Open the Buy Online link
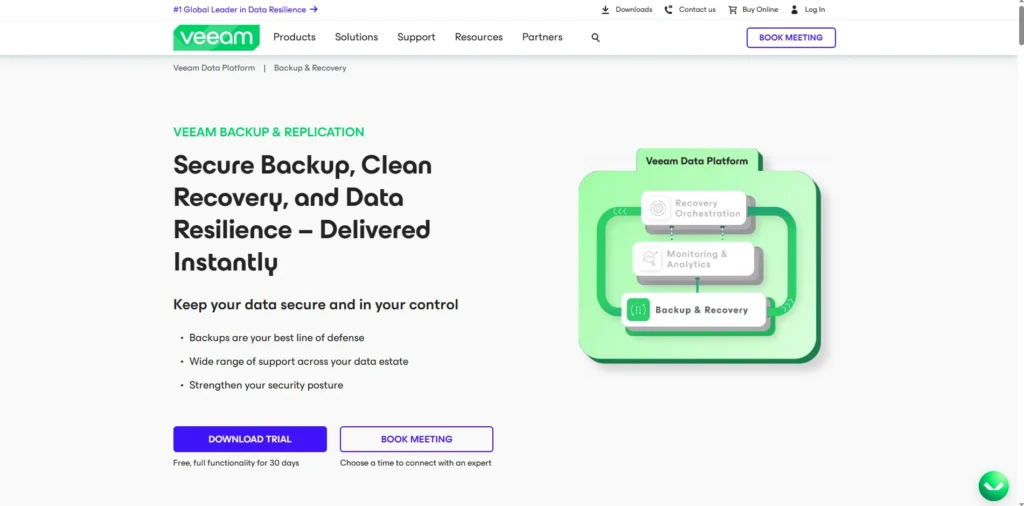This screenshot has width=1024, height=506. [760, 10]
